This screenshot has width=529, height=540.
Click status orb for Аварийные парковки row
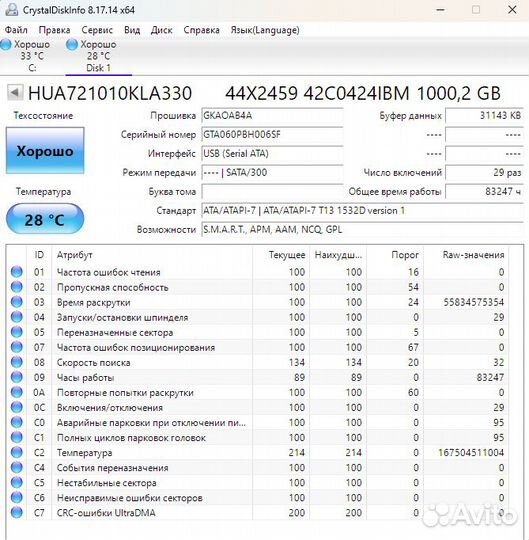click(x=17, y=422)
